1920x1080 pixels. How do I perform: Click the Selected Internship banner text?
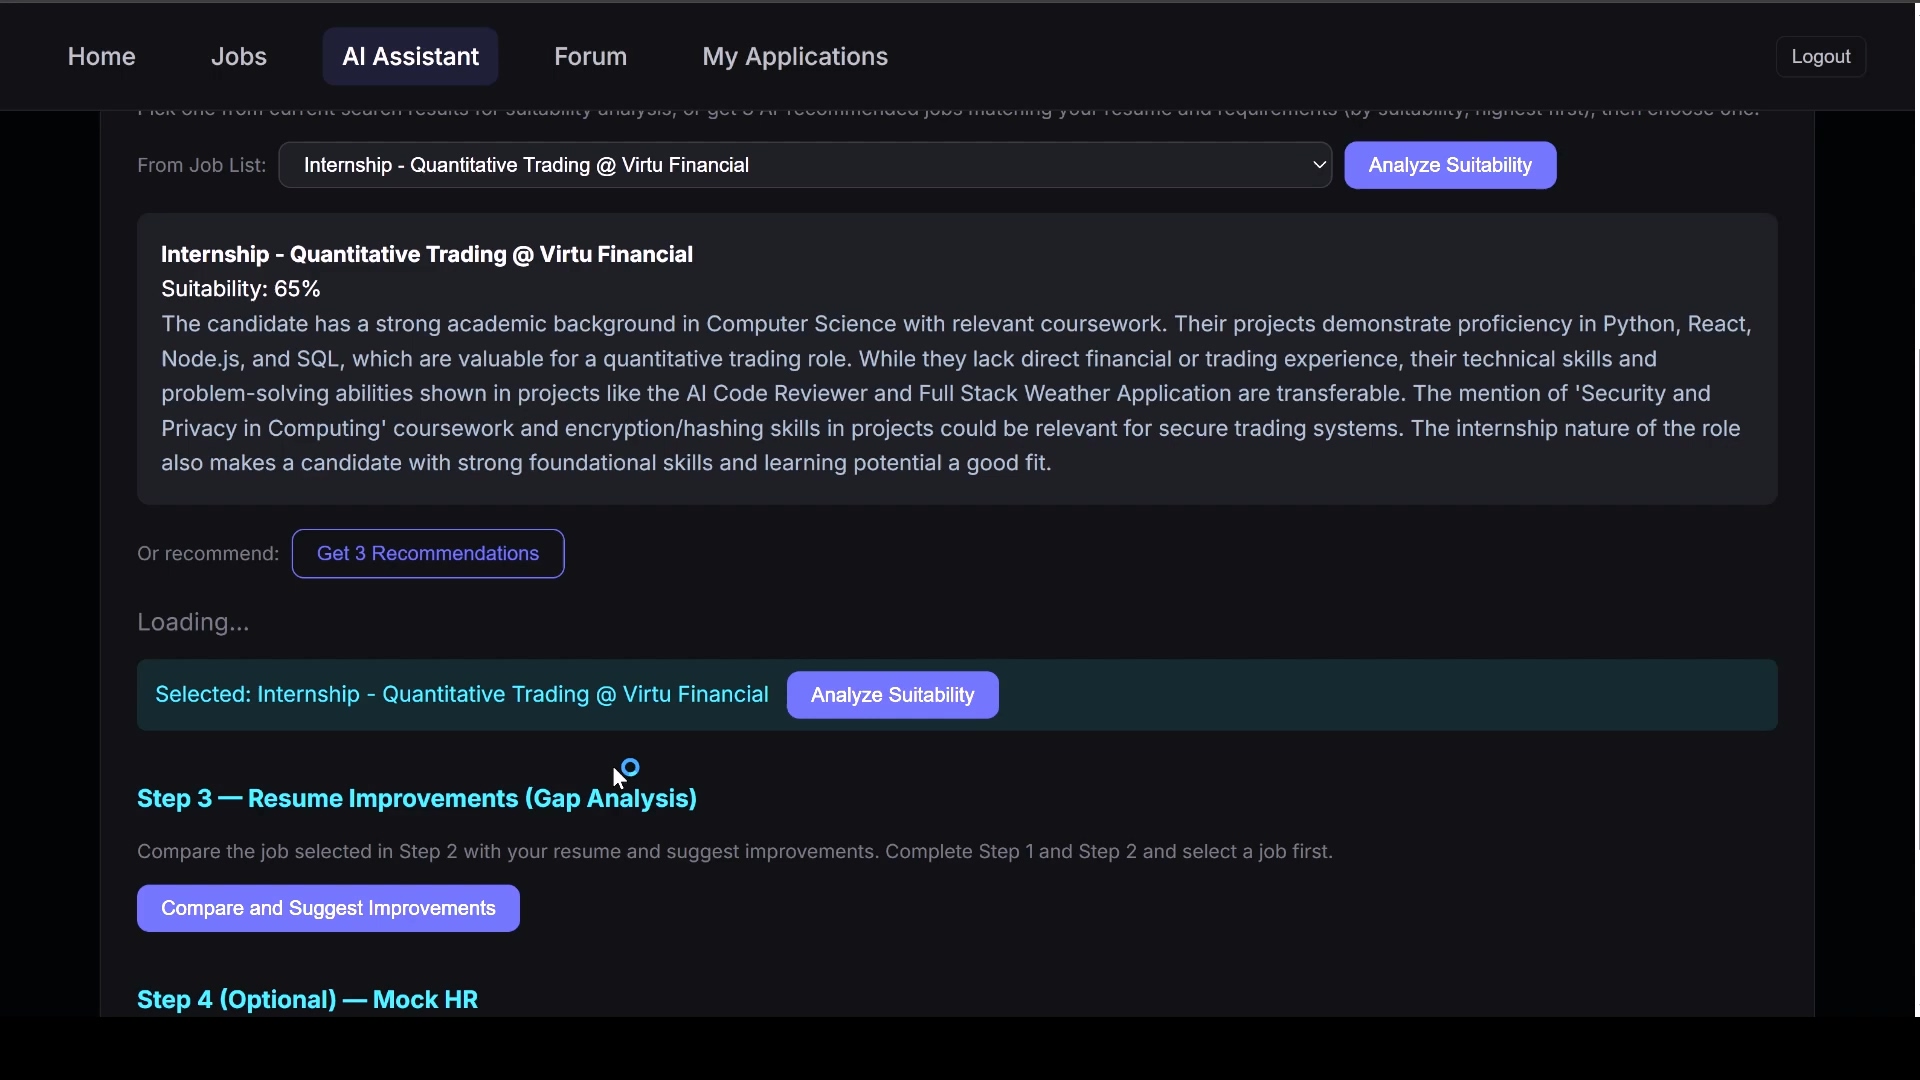(x=461, y=695)
